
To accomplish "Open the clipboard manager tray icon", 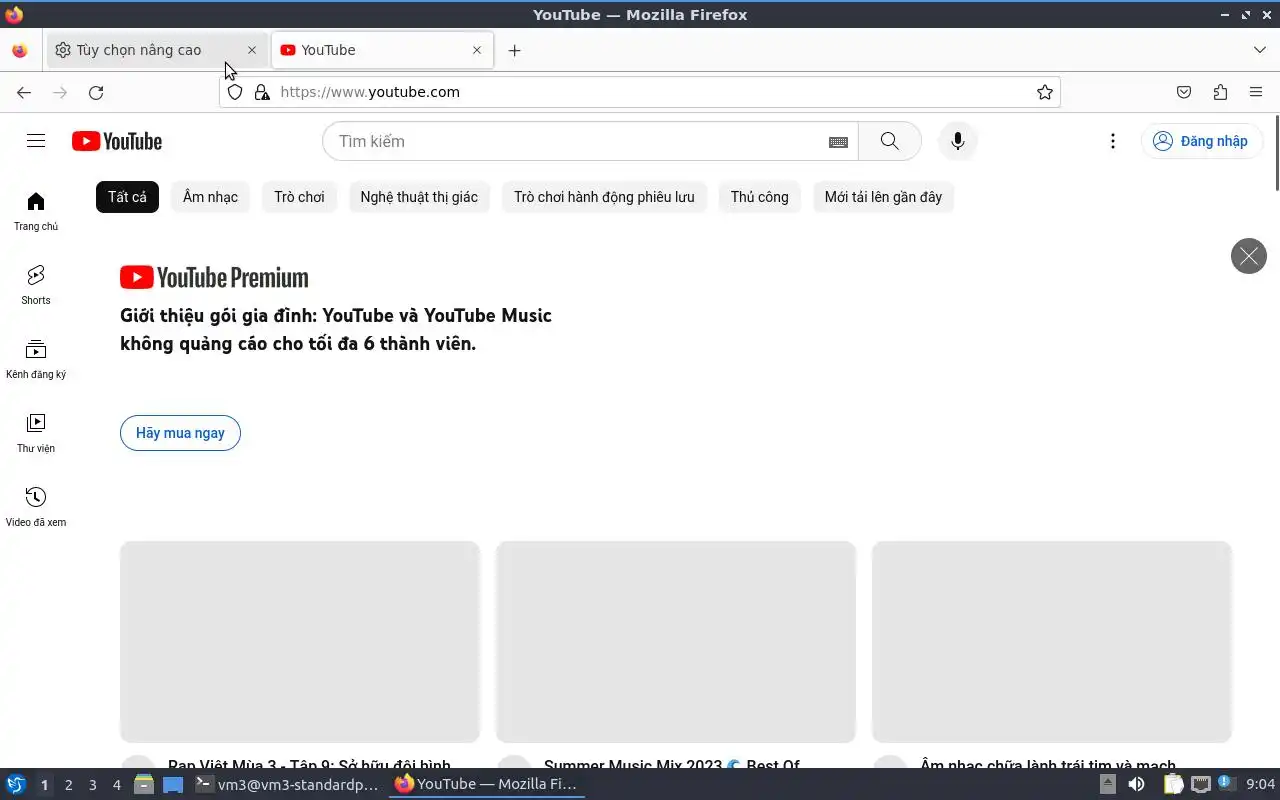I will point(1173,784).
